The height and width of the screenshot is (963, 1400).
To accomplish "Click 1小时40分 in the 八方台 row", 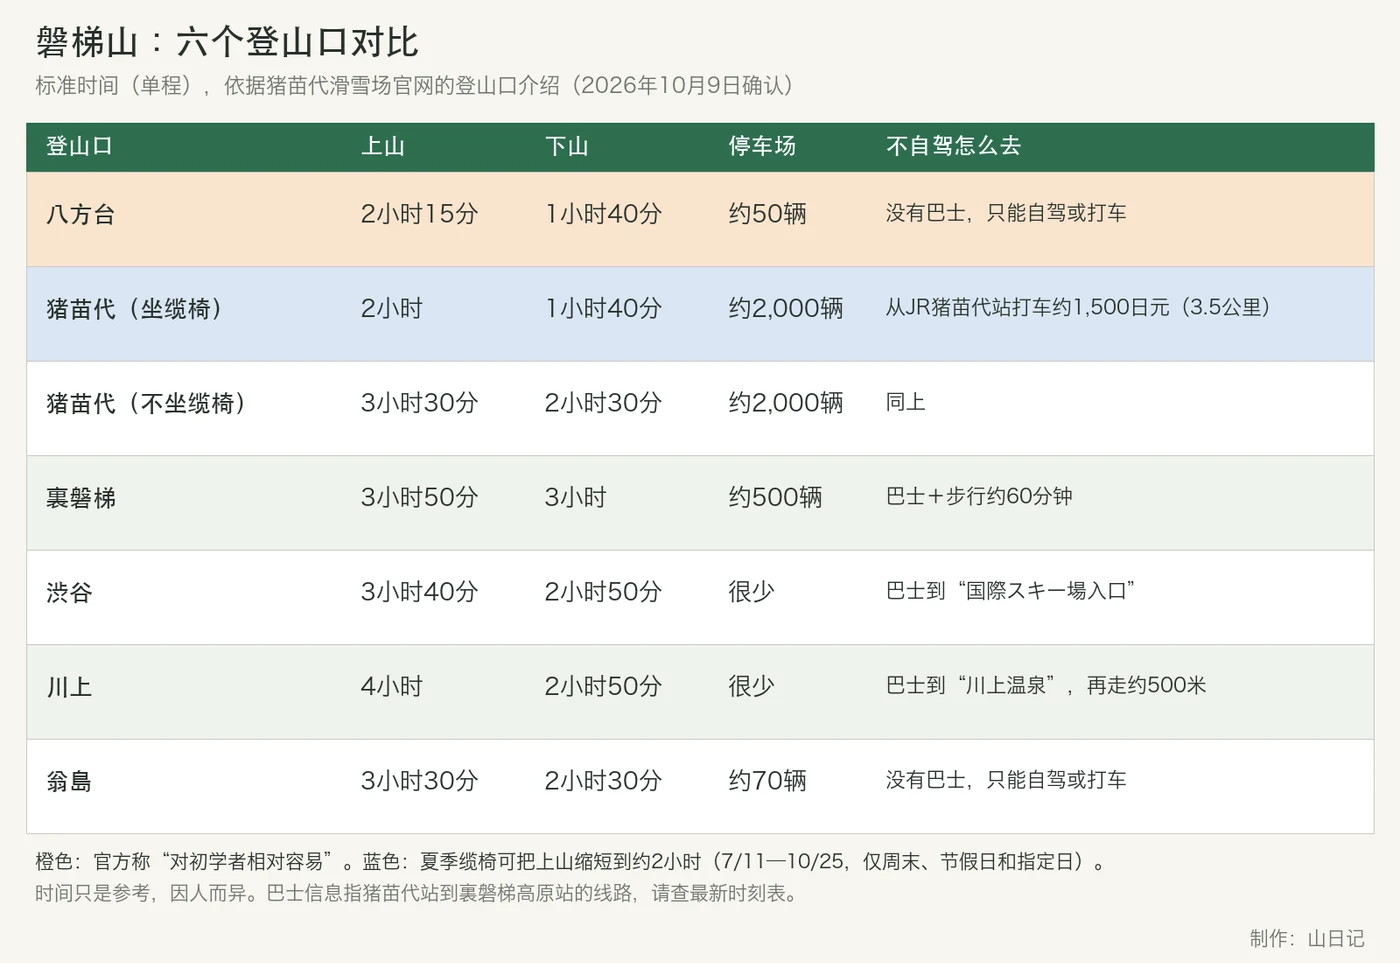I will [x=603, y=214].
